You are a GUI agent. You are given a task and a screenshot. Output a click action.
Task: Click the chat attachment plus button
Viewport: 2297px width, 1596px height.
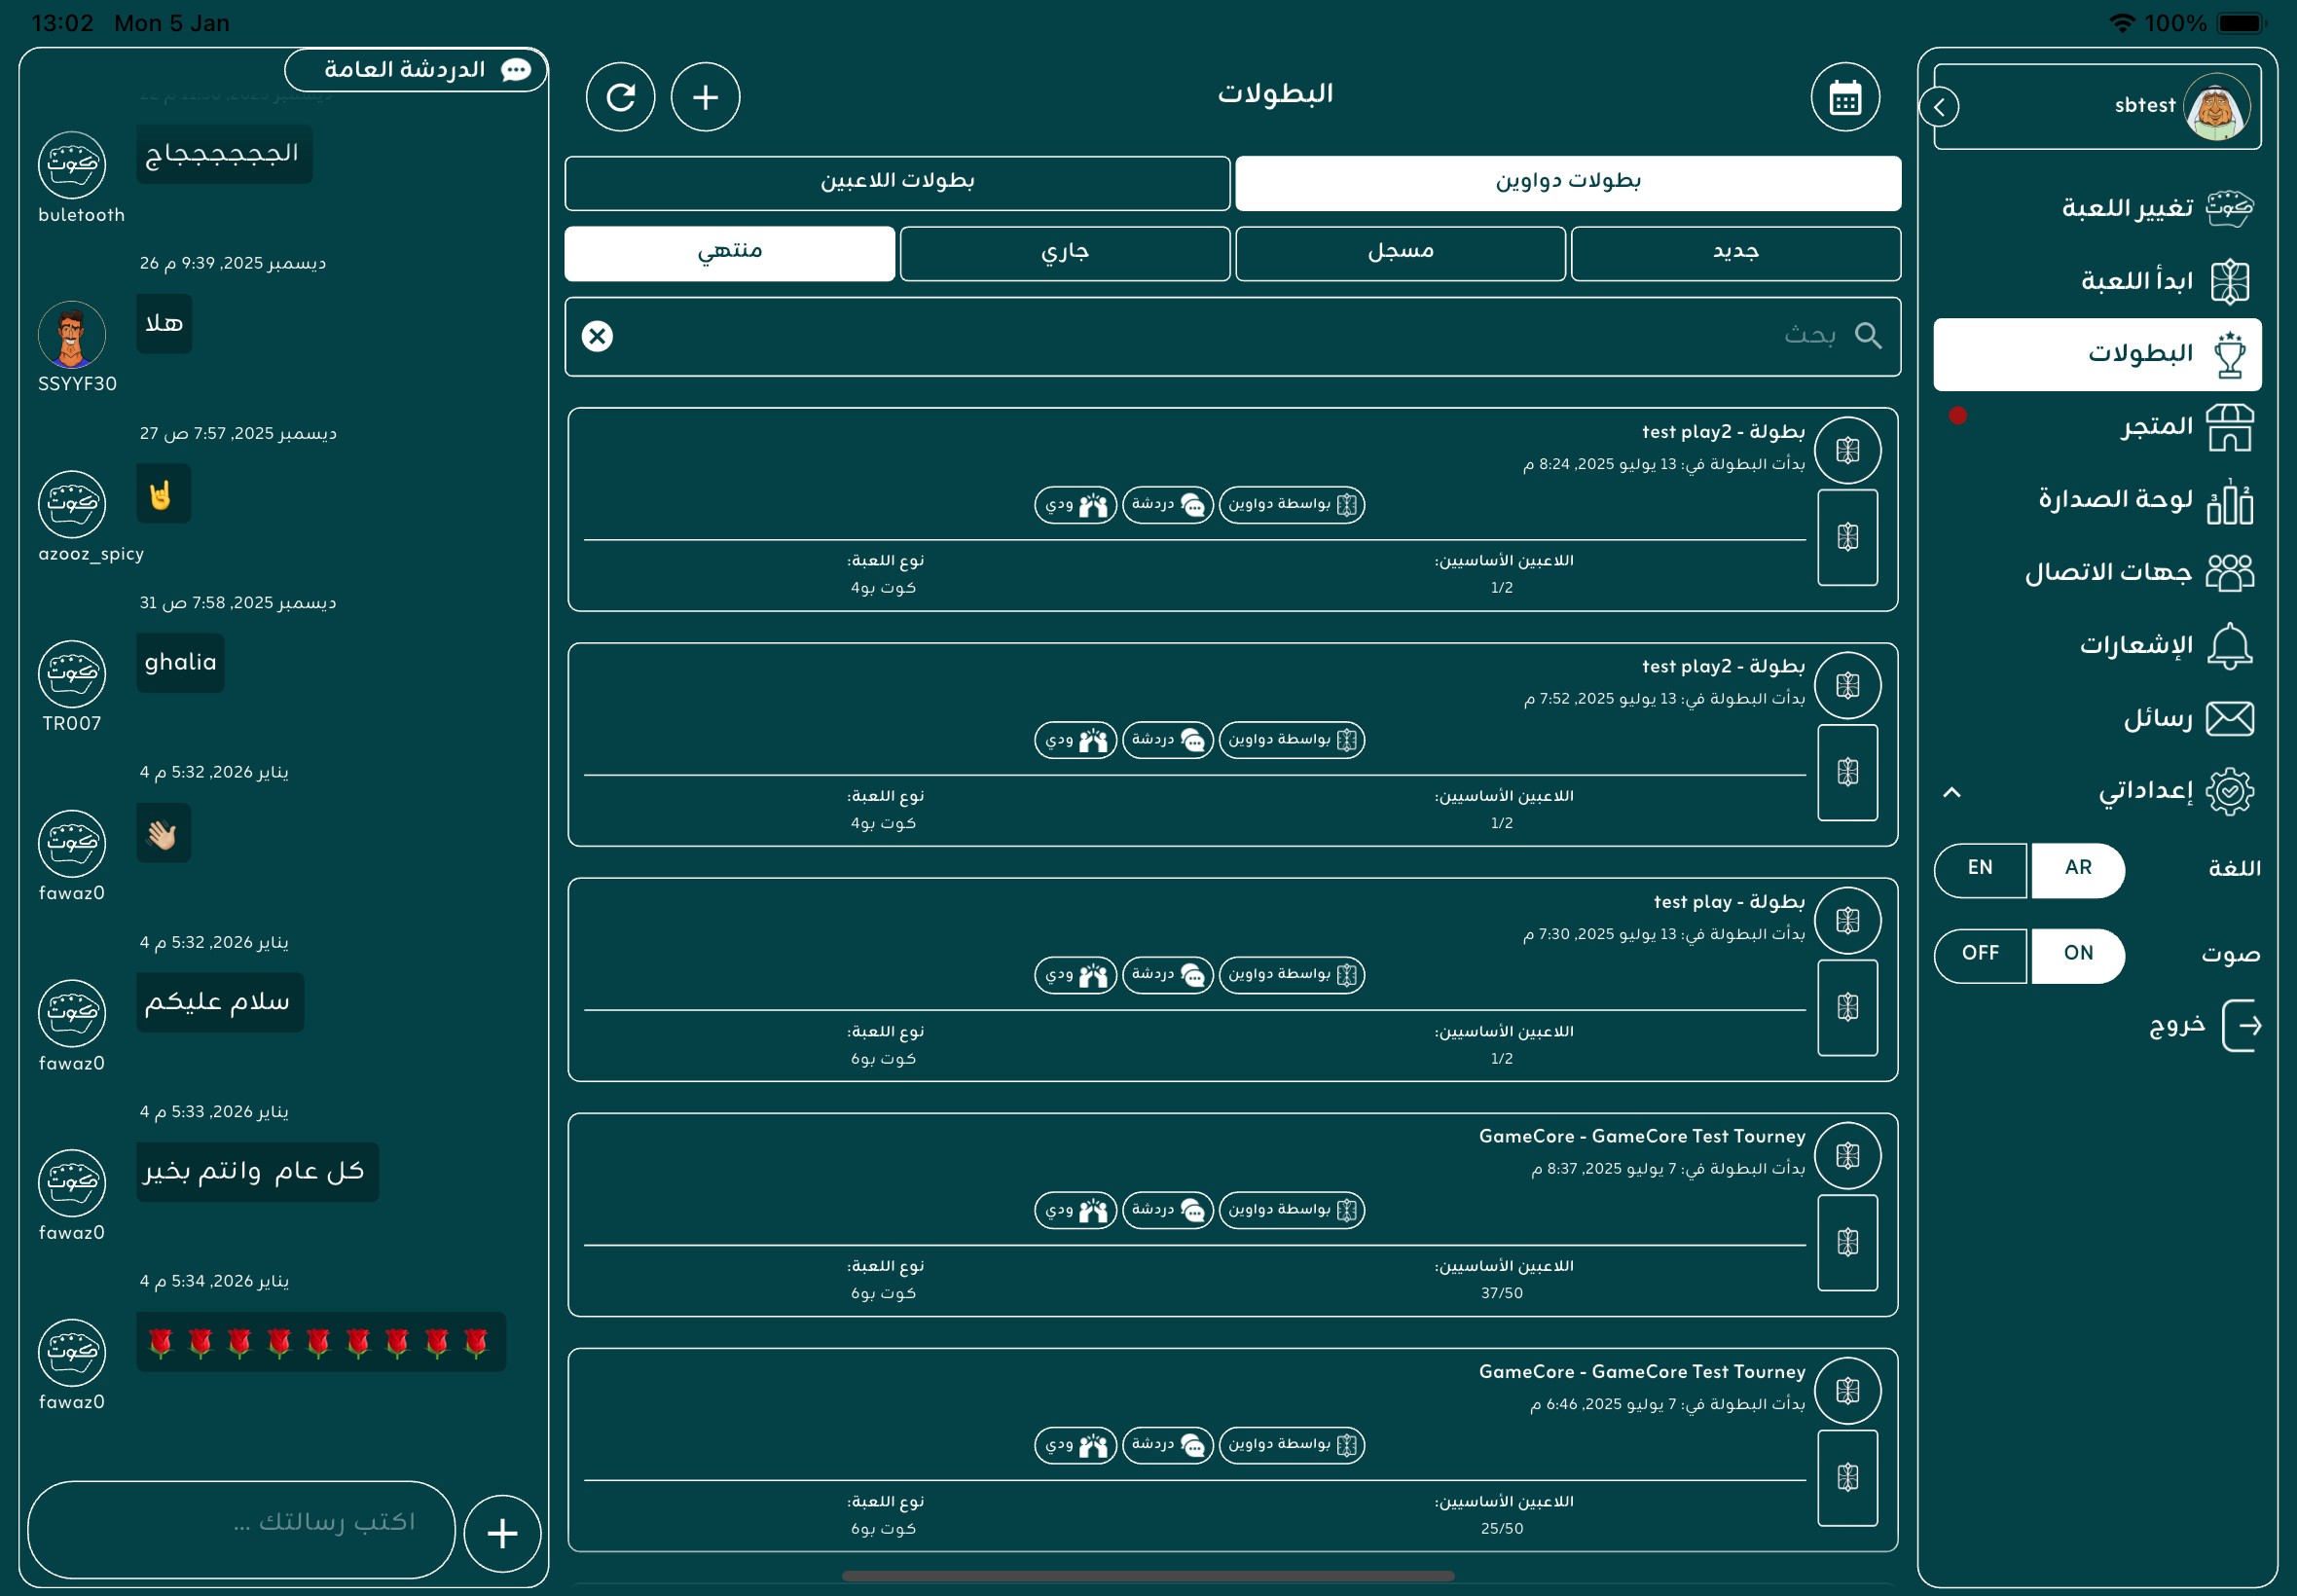point(502,1532)
